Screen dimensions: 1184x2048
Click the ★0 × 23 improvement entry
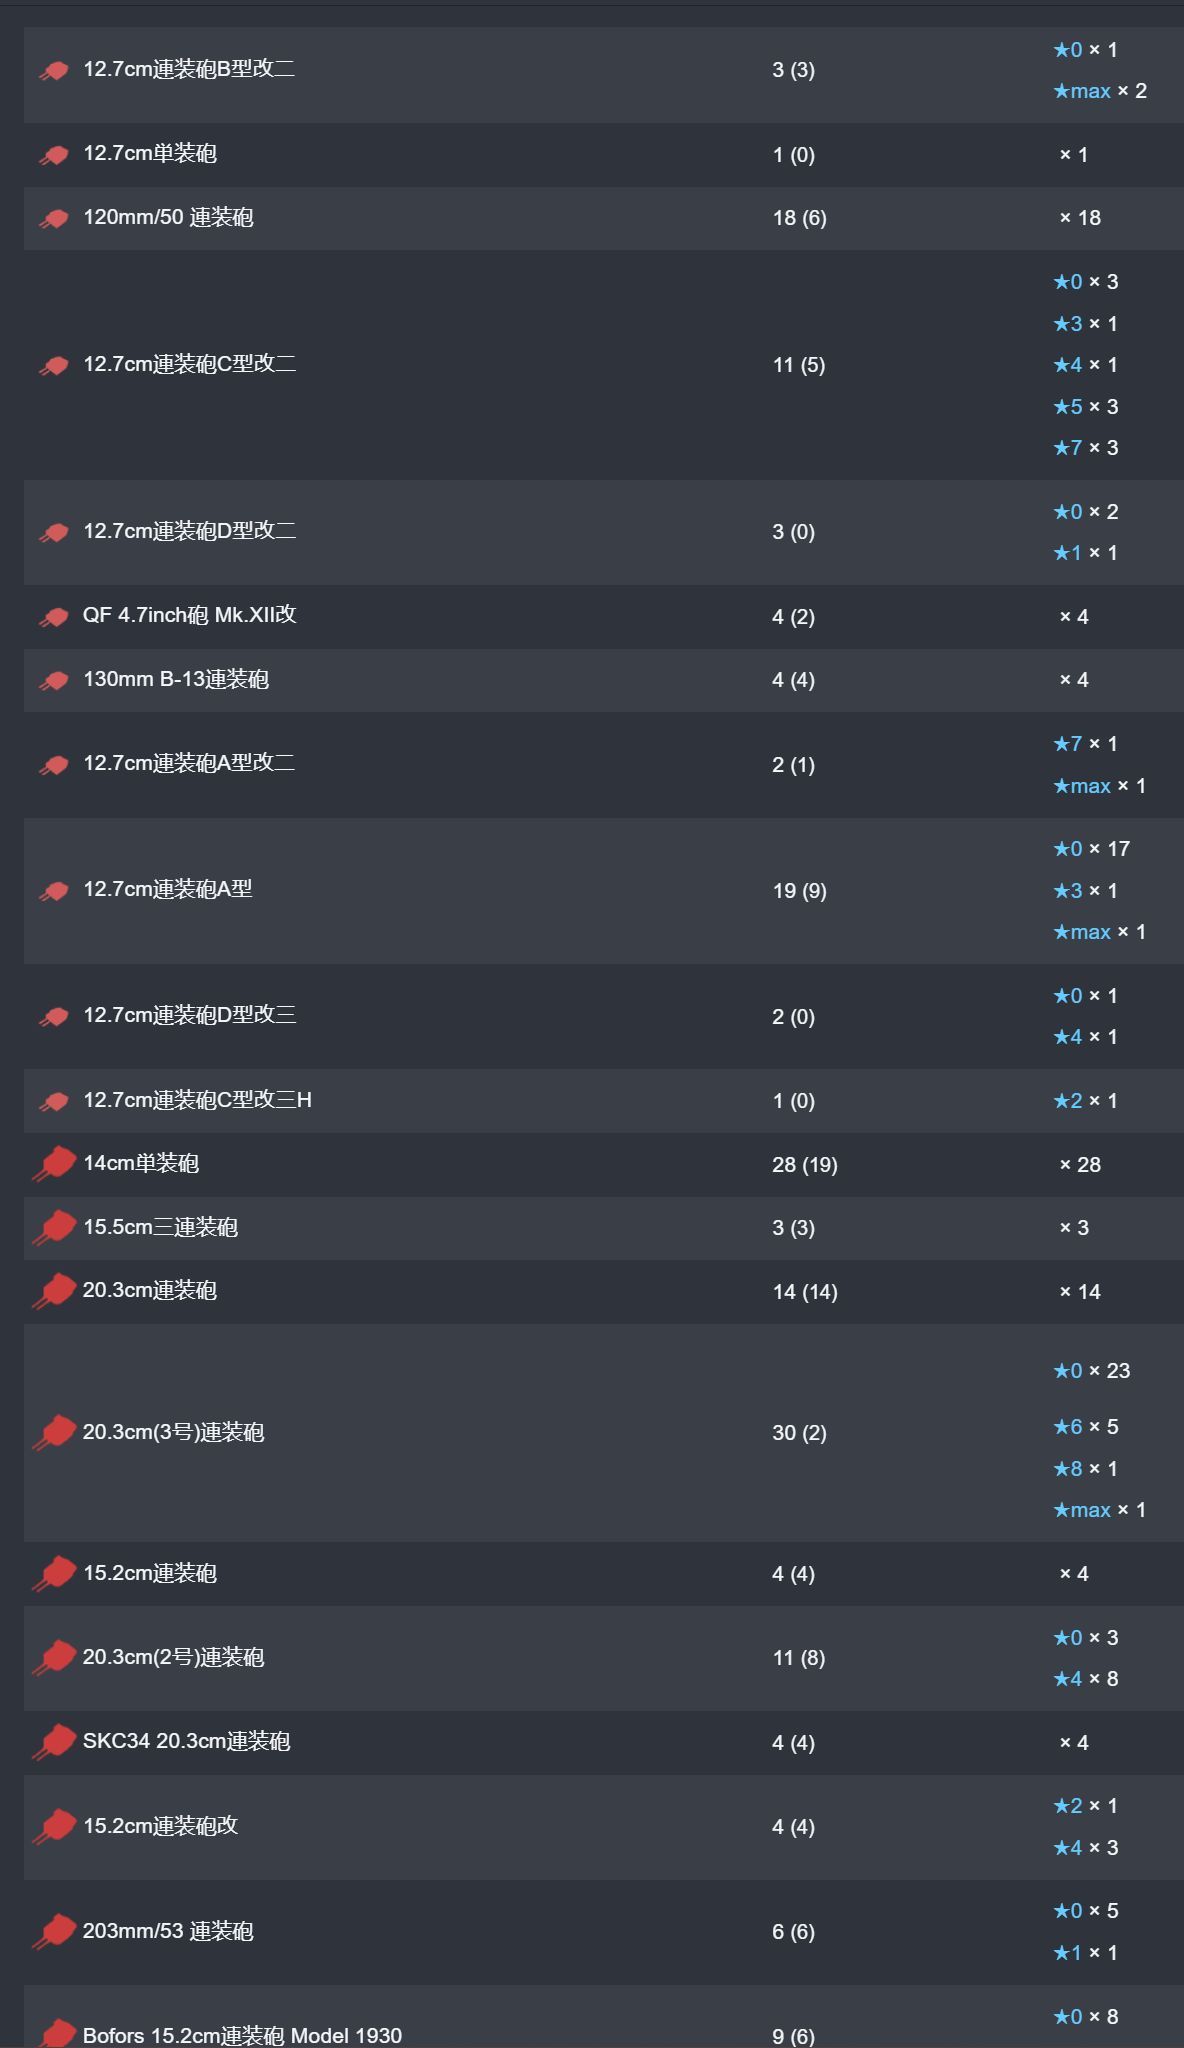point(1092,1371)
